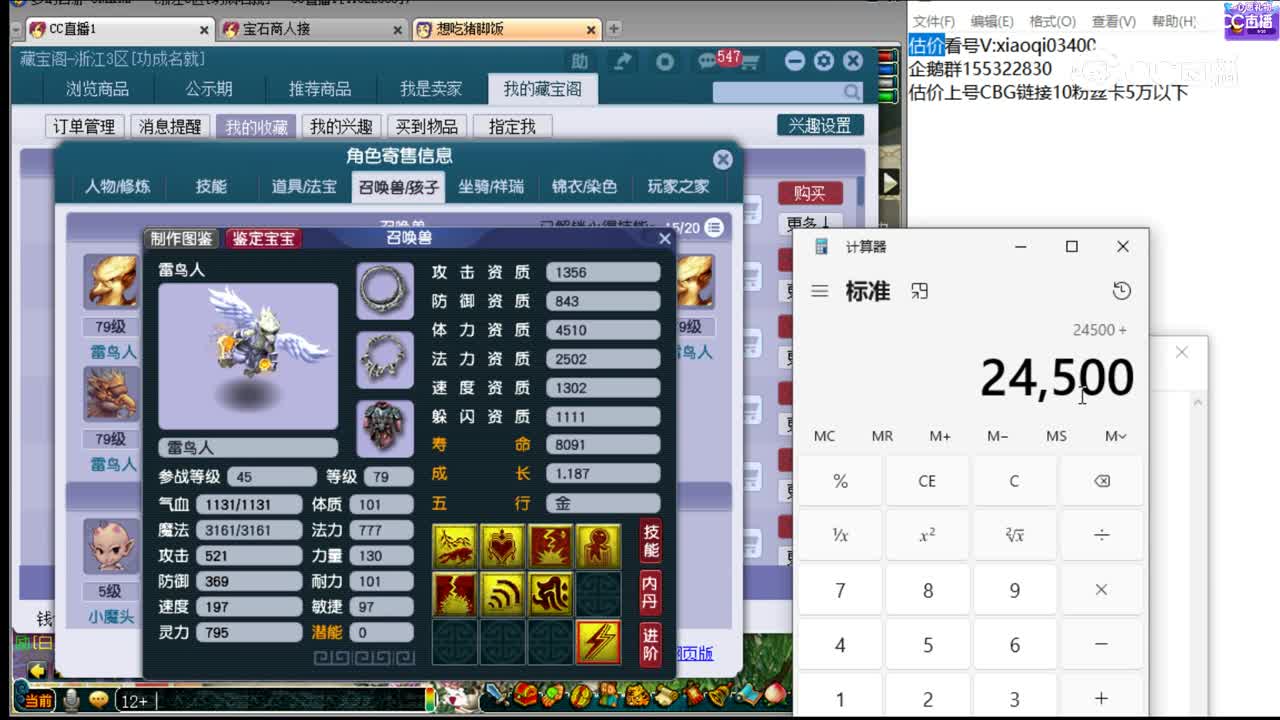Click the 藏宝阁 search input field
The image size is (1280, 720).
pyautogui.click(x=778, y=92)
